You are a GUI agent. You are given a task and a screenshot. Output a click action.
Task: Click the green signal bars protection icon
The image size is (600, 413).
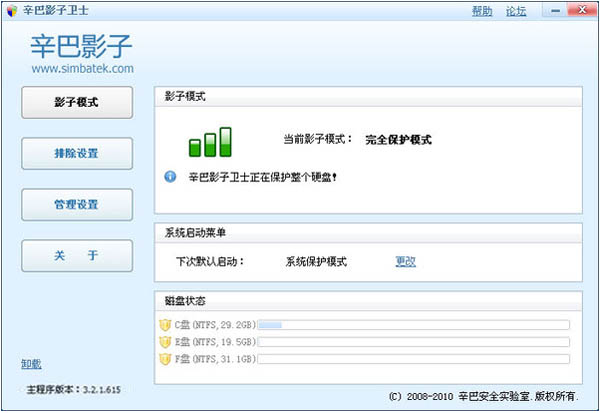point(210,142)
